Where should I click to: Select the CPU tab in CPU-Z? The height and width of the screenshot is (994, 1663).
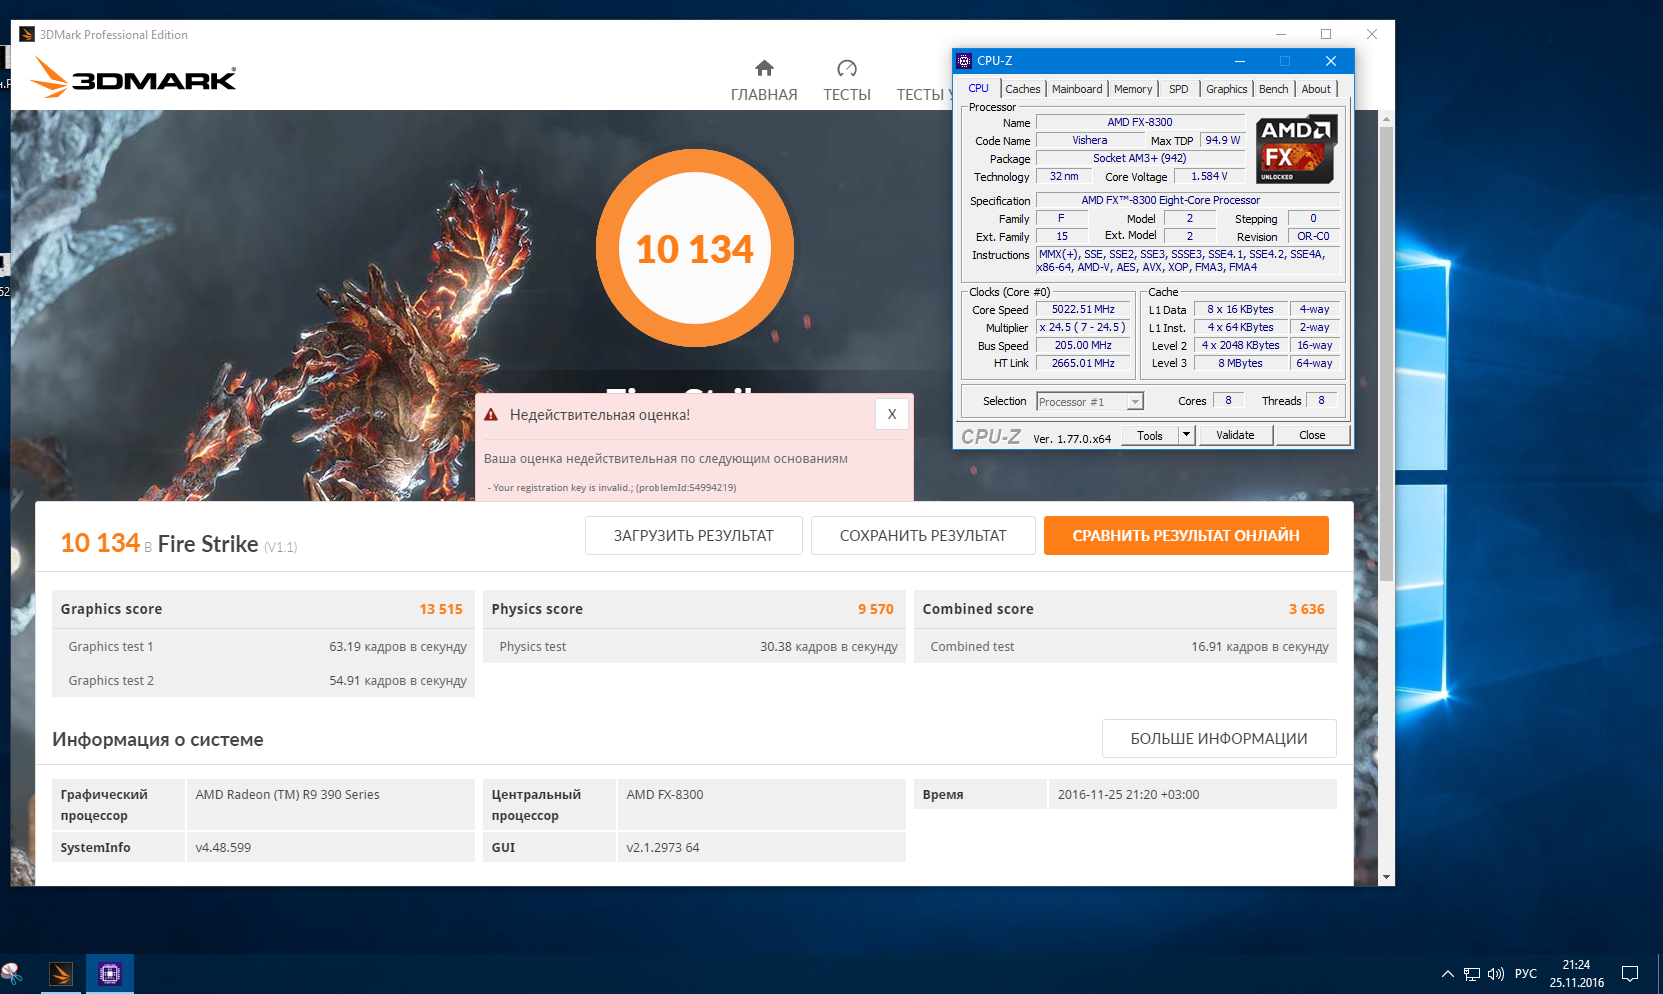pos(978,88)
